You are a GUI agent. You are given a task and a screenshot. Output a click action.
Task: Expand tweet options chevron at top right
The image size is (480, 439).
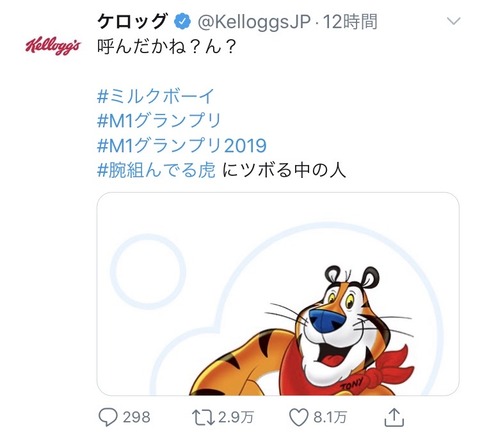[453, 21]
